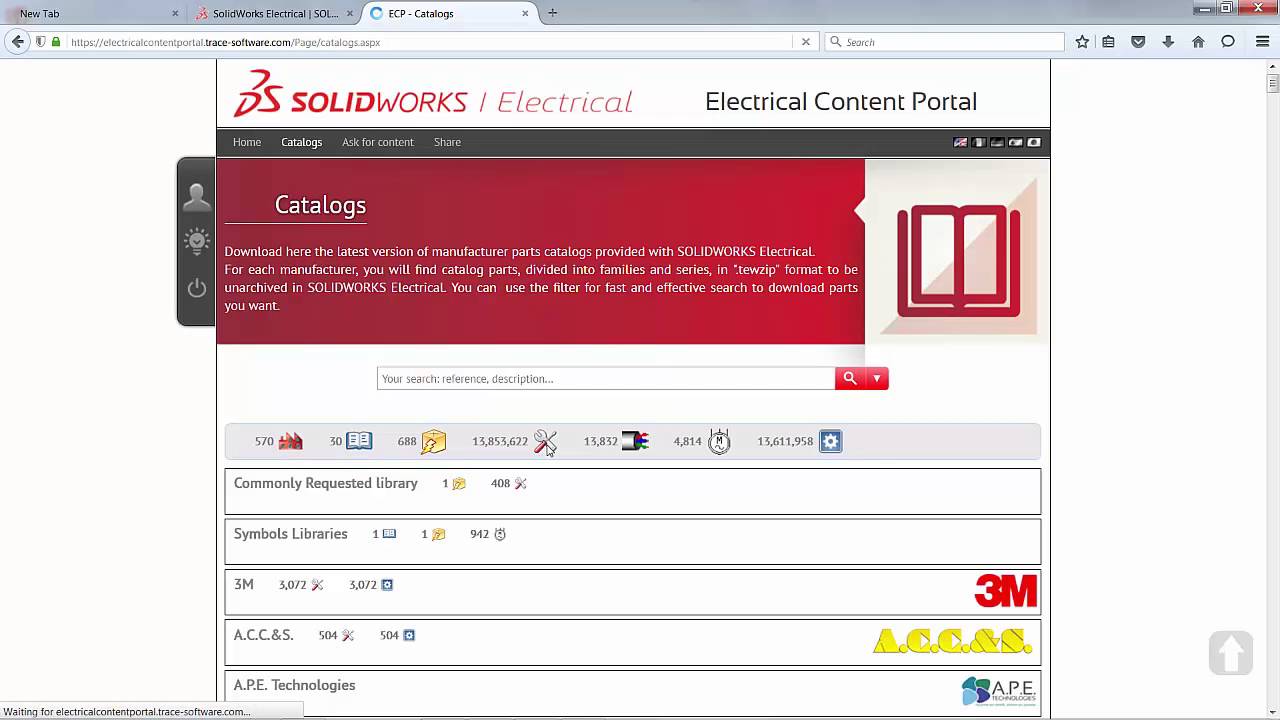Click the yellow libraries box icon next to 688

(433, 441)
